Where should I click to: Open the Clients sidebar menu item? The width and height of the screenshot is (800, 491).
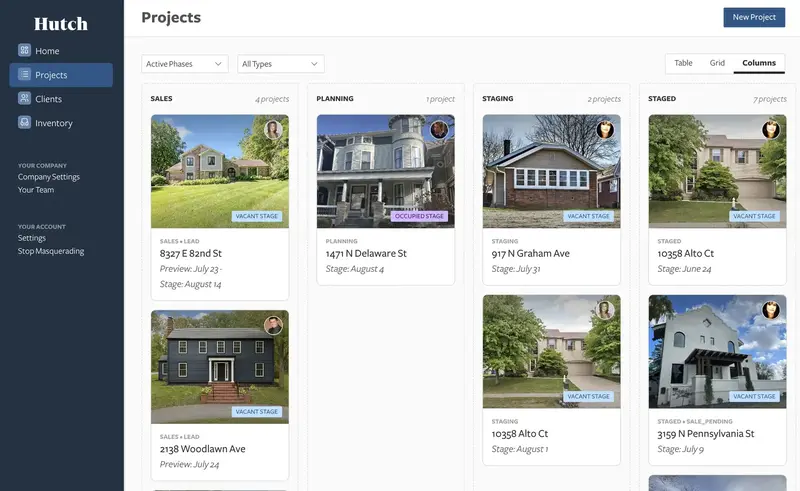61,99
